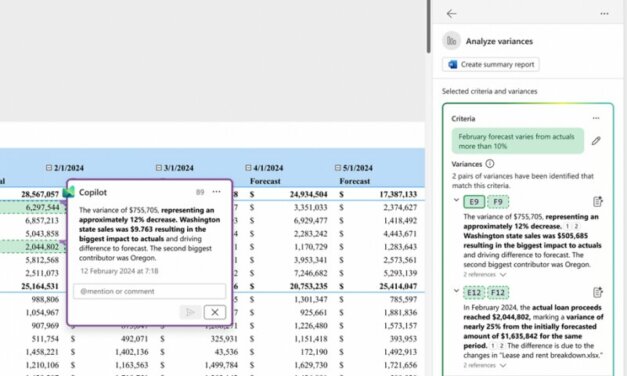Collapse the E9 F9 variance entry
This screenshot has height=376, width=627.
click(x=456, y=200)
